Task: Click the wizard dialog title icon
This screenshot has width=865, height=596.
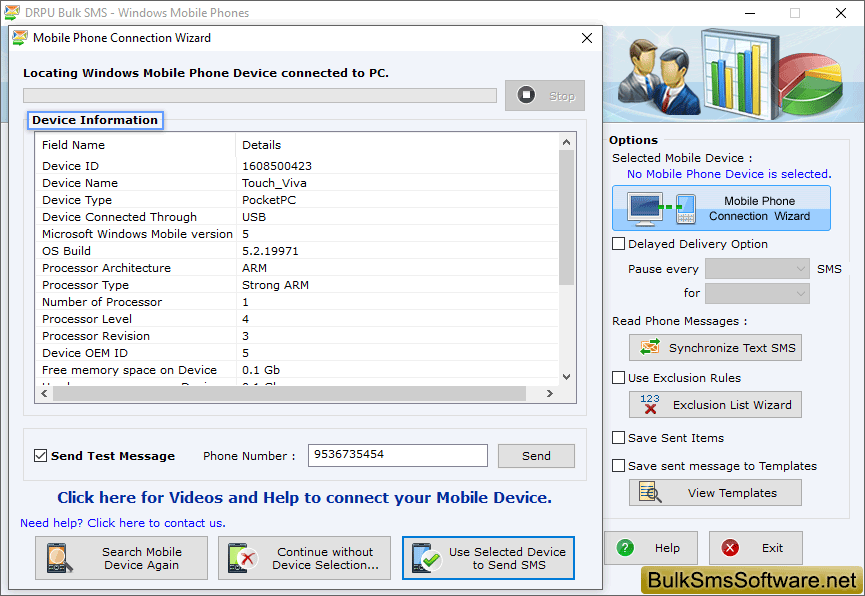Action: (20, 38)
